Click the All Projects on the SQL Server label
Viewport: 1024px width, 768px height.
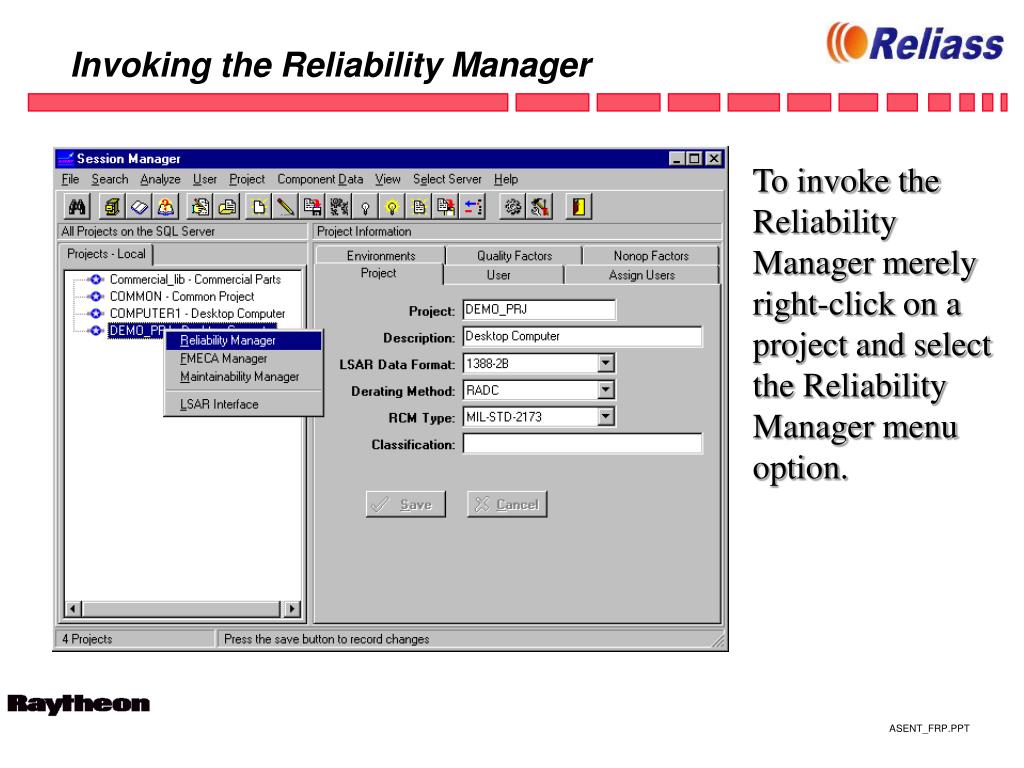138,231
